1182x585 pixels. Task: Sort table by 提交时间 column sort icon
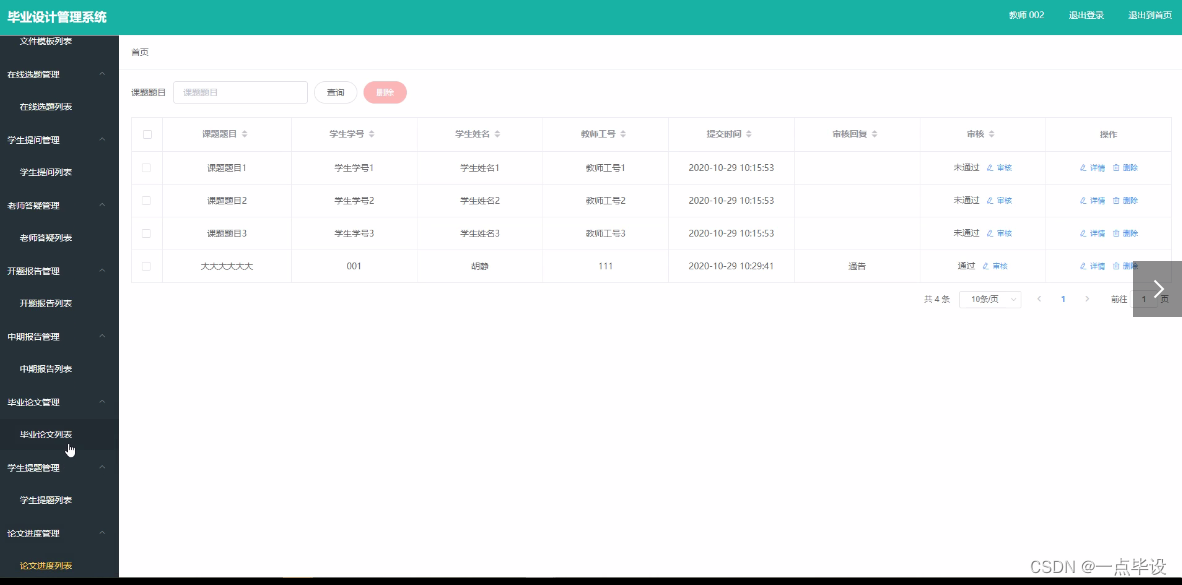click(x=749, y=134)
